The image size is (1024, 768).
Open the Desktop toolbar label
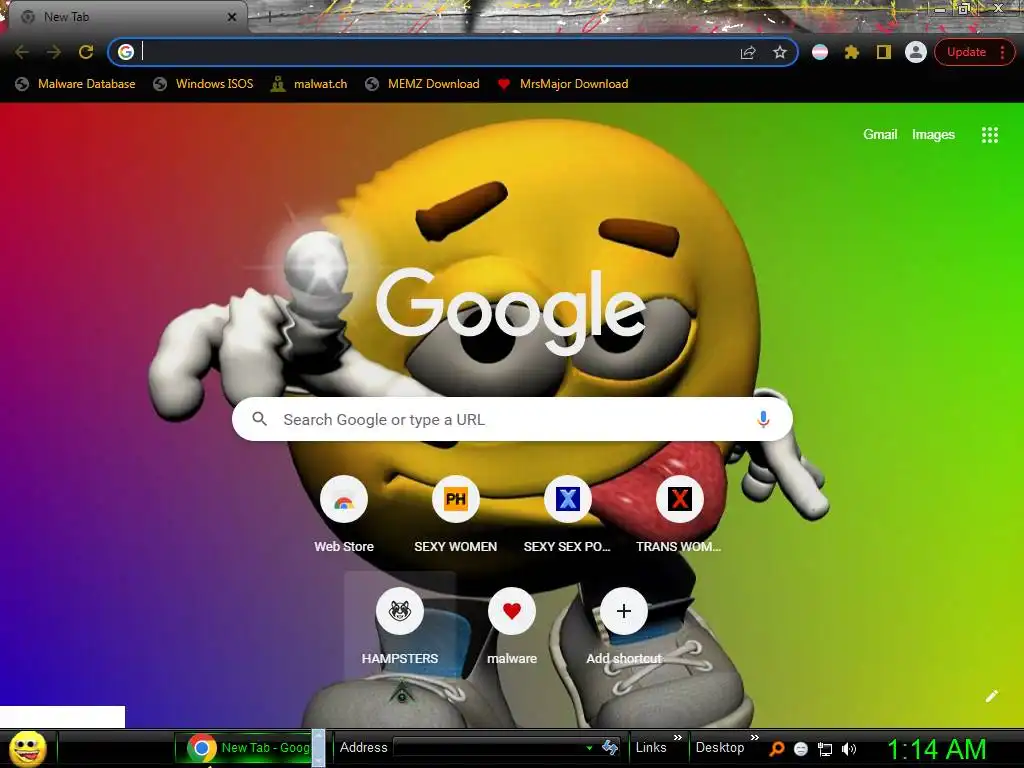click(x=720, y=748)
